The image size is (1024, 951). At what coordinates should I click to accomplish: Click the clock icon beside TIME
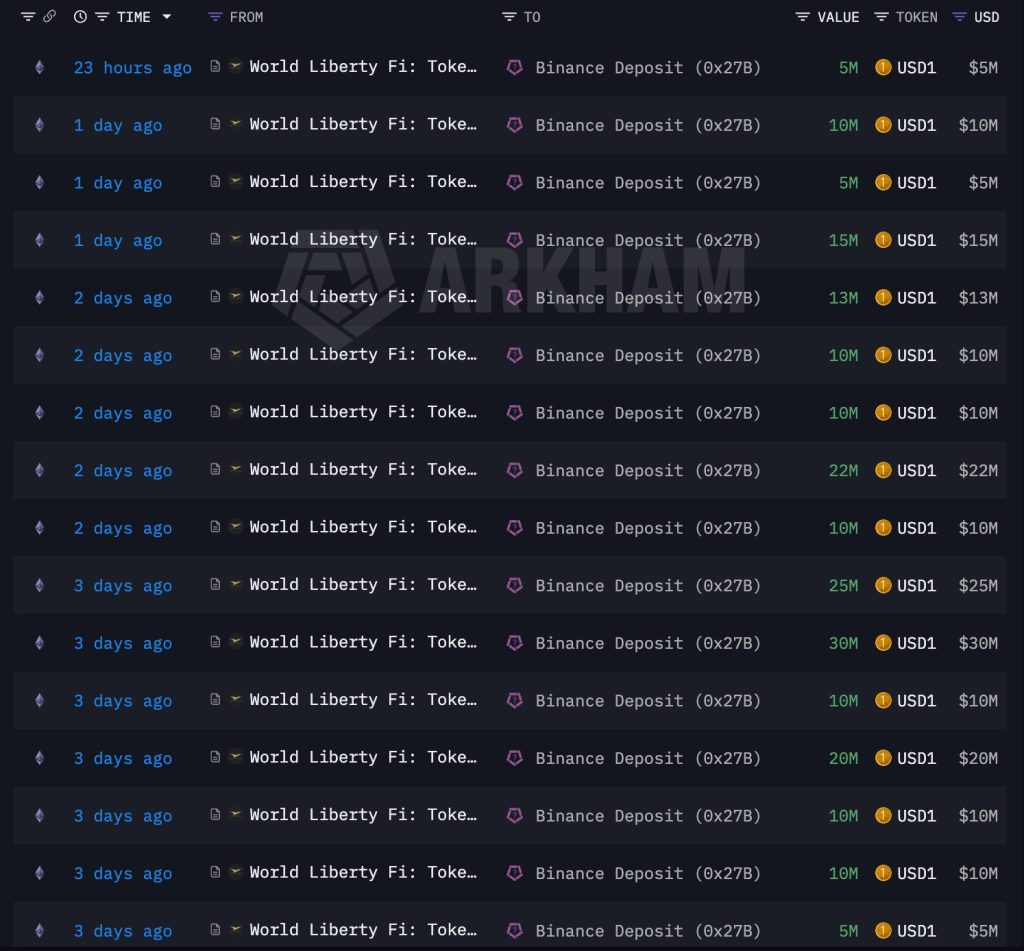[80, 17]
